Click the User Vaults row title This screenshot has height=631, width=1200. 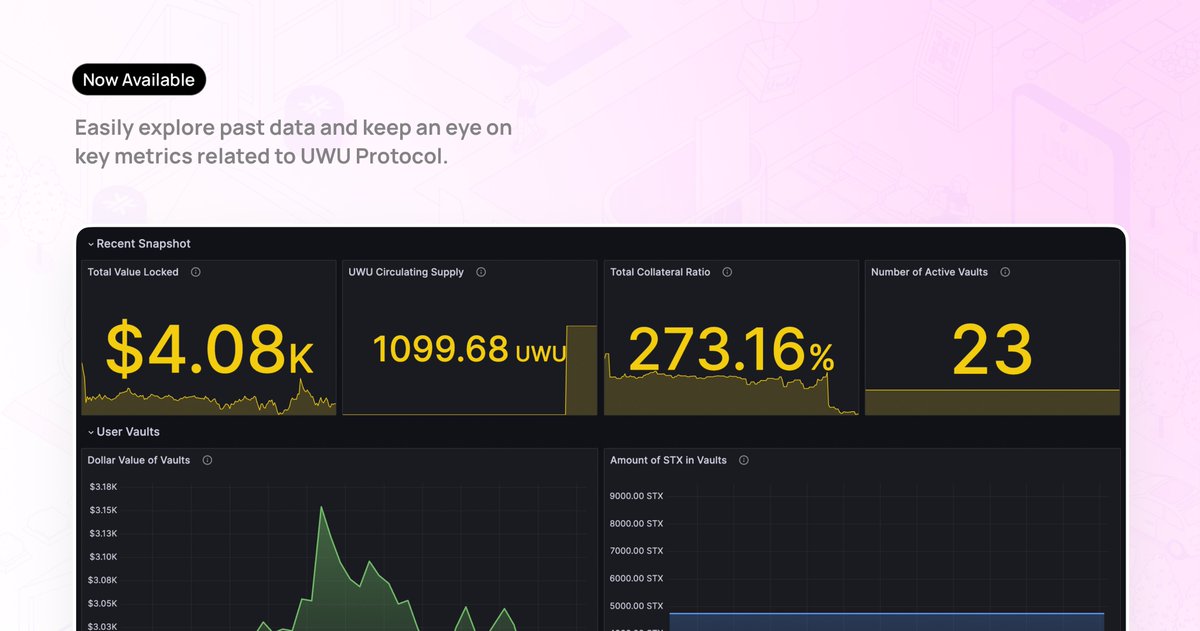tap(128, 432)
